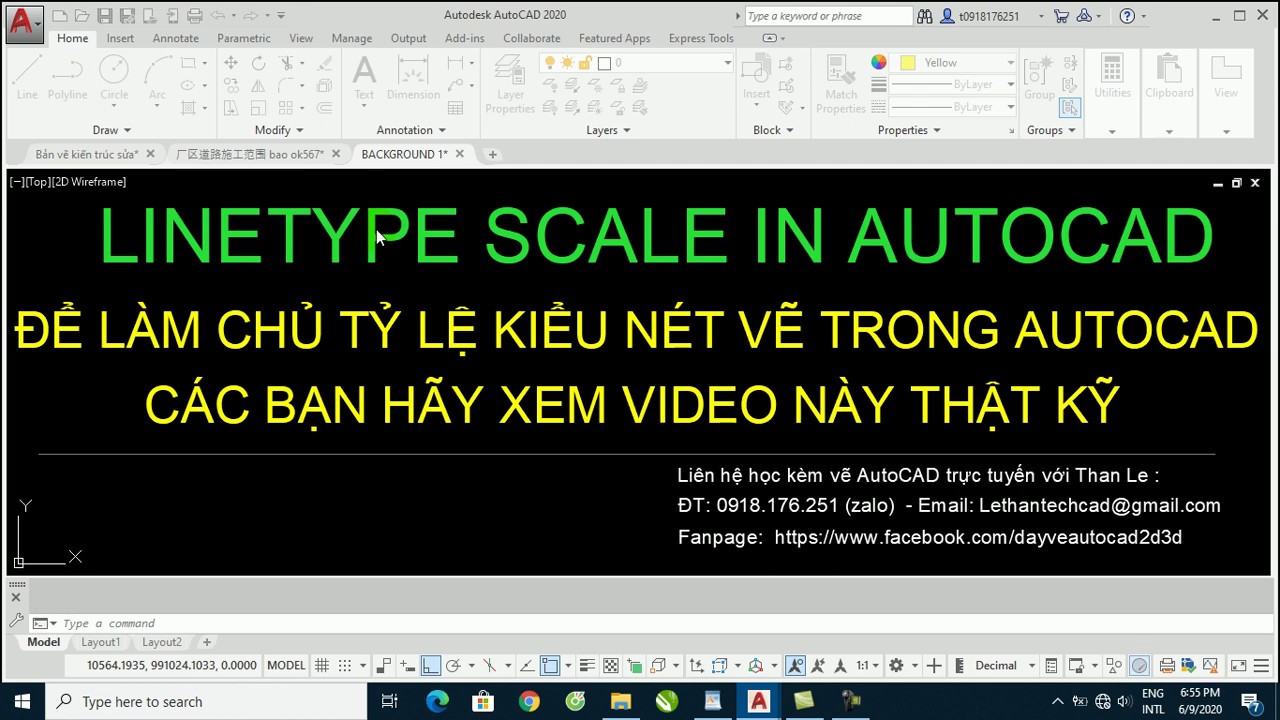Click the Erase tool in Modify panel
The image size is (1280, 720).
[324, 63]
